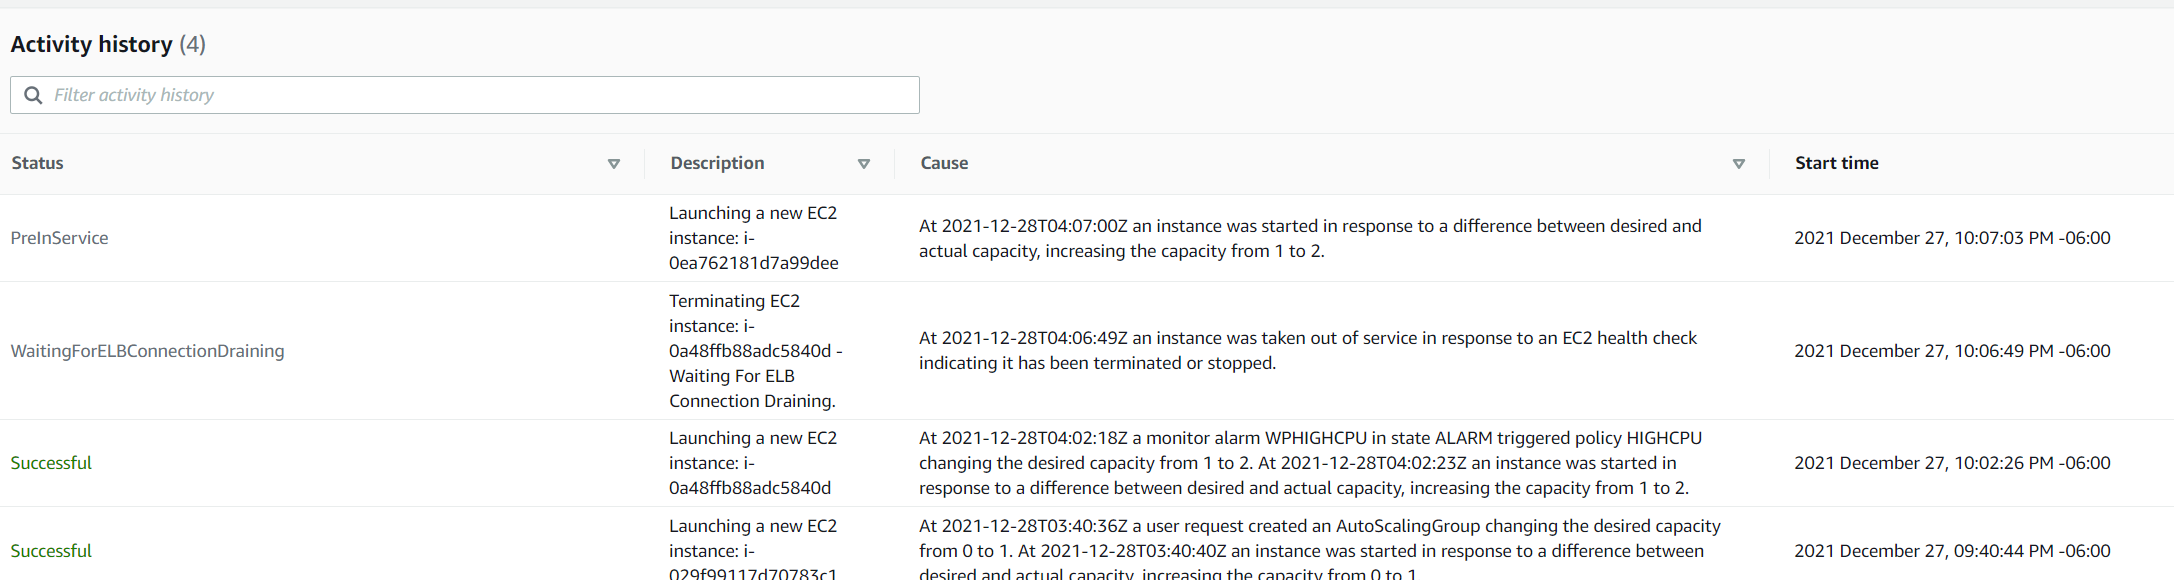The height and width of the screenshot is (580, 2174).
Task: Click the Cause column header
Action: coord(944,163)
